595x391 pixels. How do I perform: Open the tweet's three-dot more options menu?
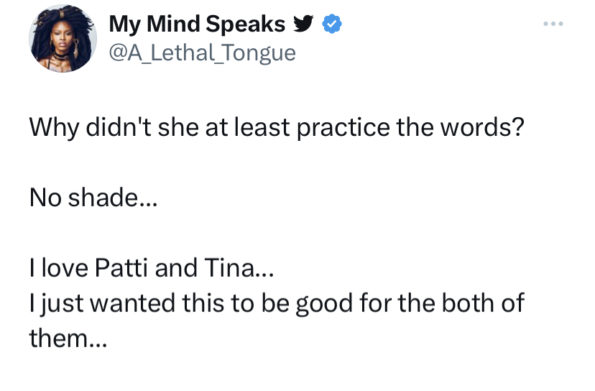pyautogui.click(x=553, y=24)
